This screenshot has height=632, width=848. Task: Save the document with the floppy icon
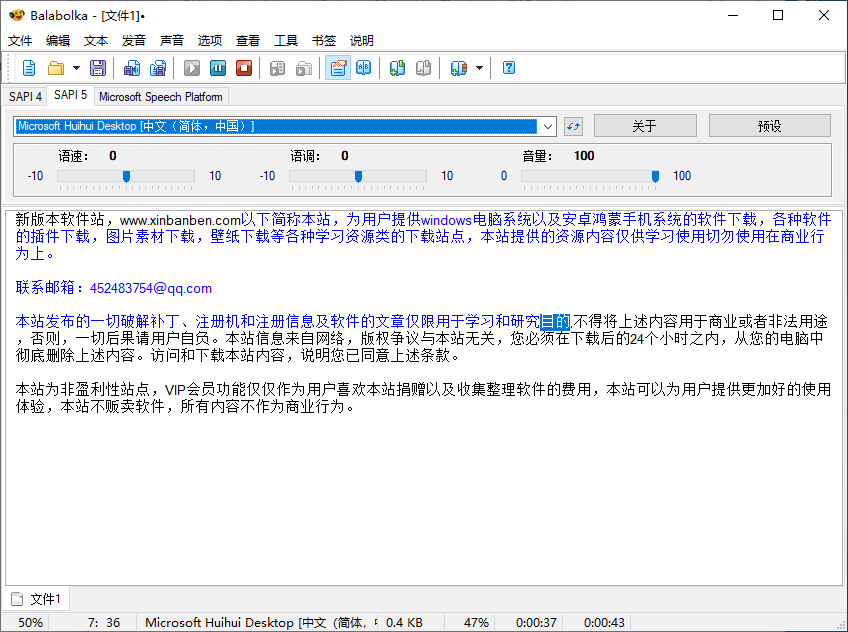(x=98, y=68)
